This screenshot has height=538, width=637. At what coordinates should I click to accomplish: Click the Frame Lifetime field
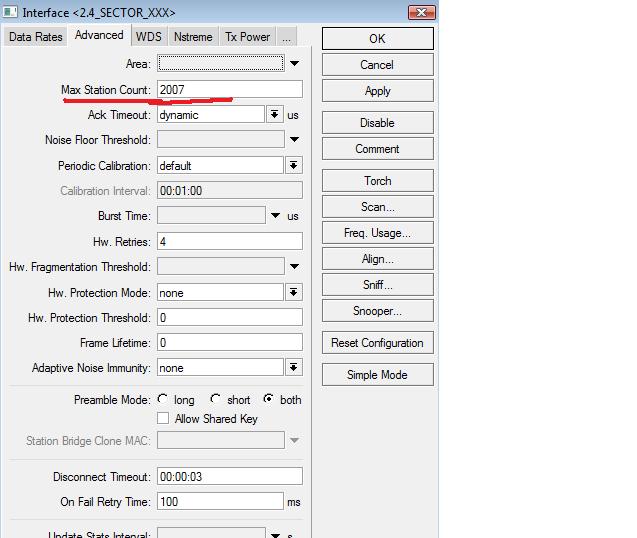point(230,343)
